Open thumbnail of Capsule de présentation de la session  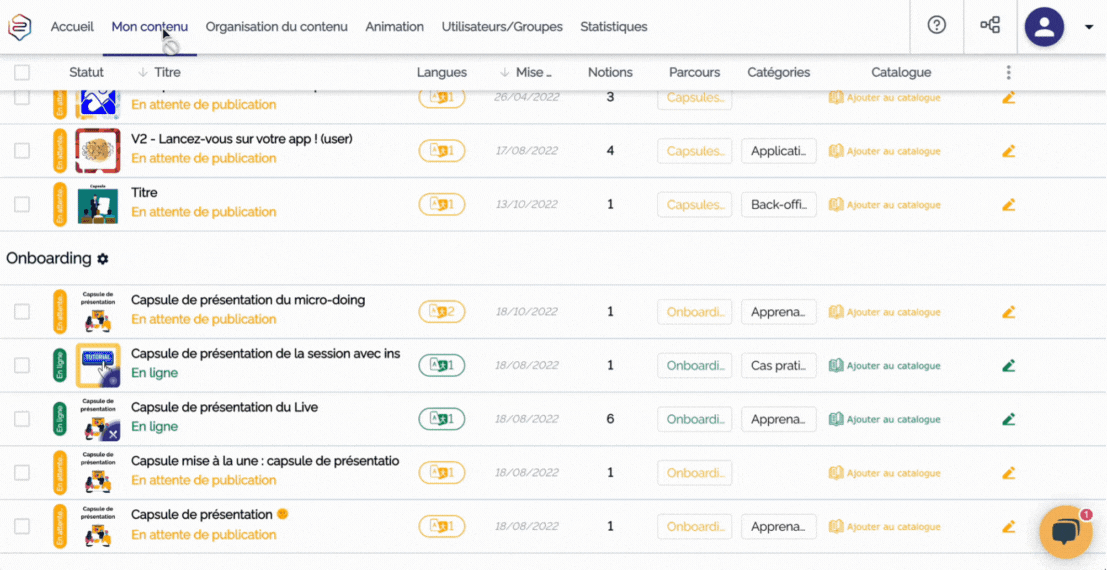coord(98,366)
